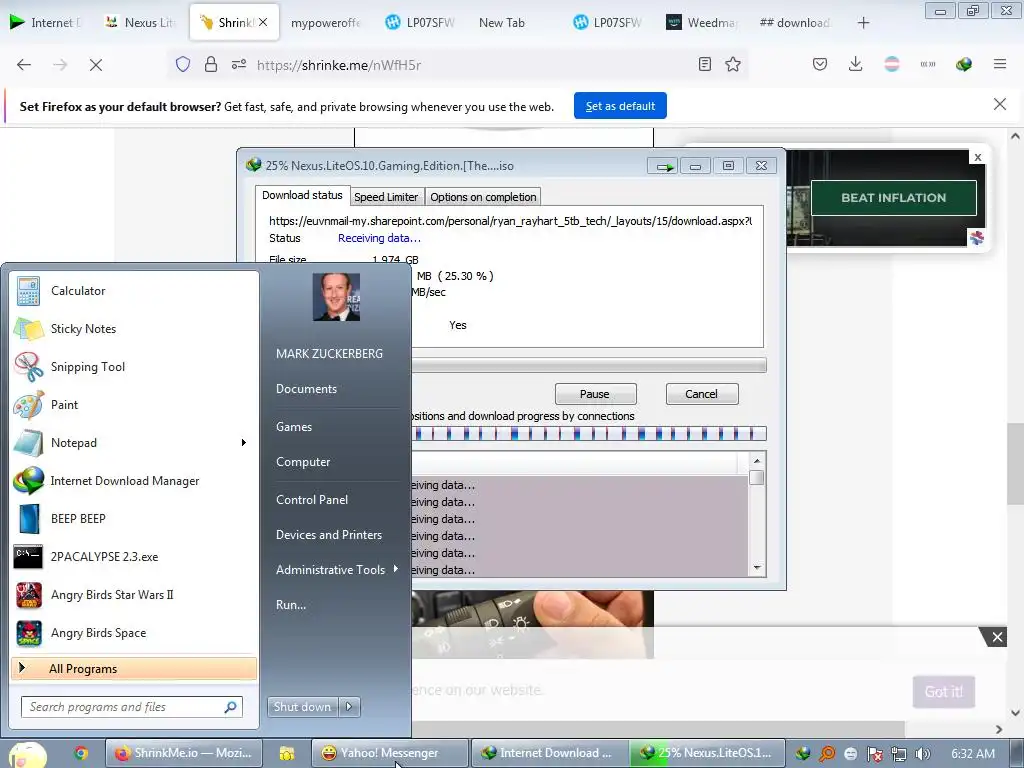The image size is (1024, 768).
Task: Run 2PACALYPSE 2.3.exe from Start menu
Action: click(134, 556)
